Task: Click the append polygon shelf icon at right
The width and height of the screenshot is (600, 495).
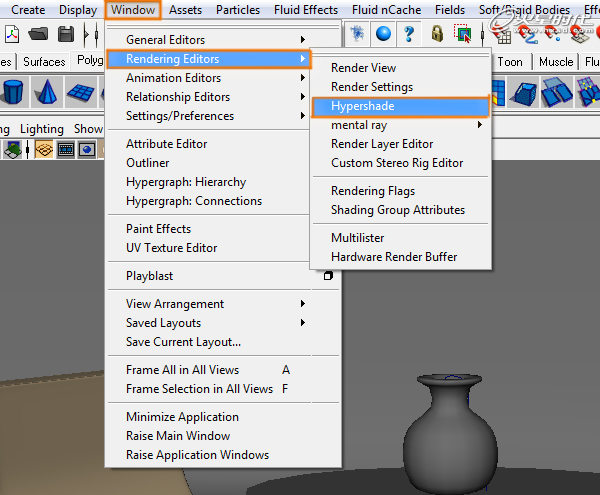Action: point(589,92)
